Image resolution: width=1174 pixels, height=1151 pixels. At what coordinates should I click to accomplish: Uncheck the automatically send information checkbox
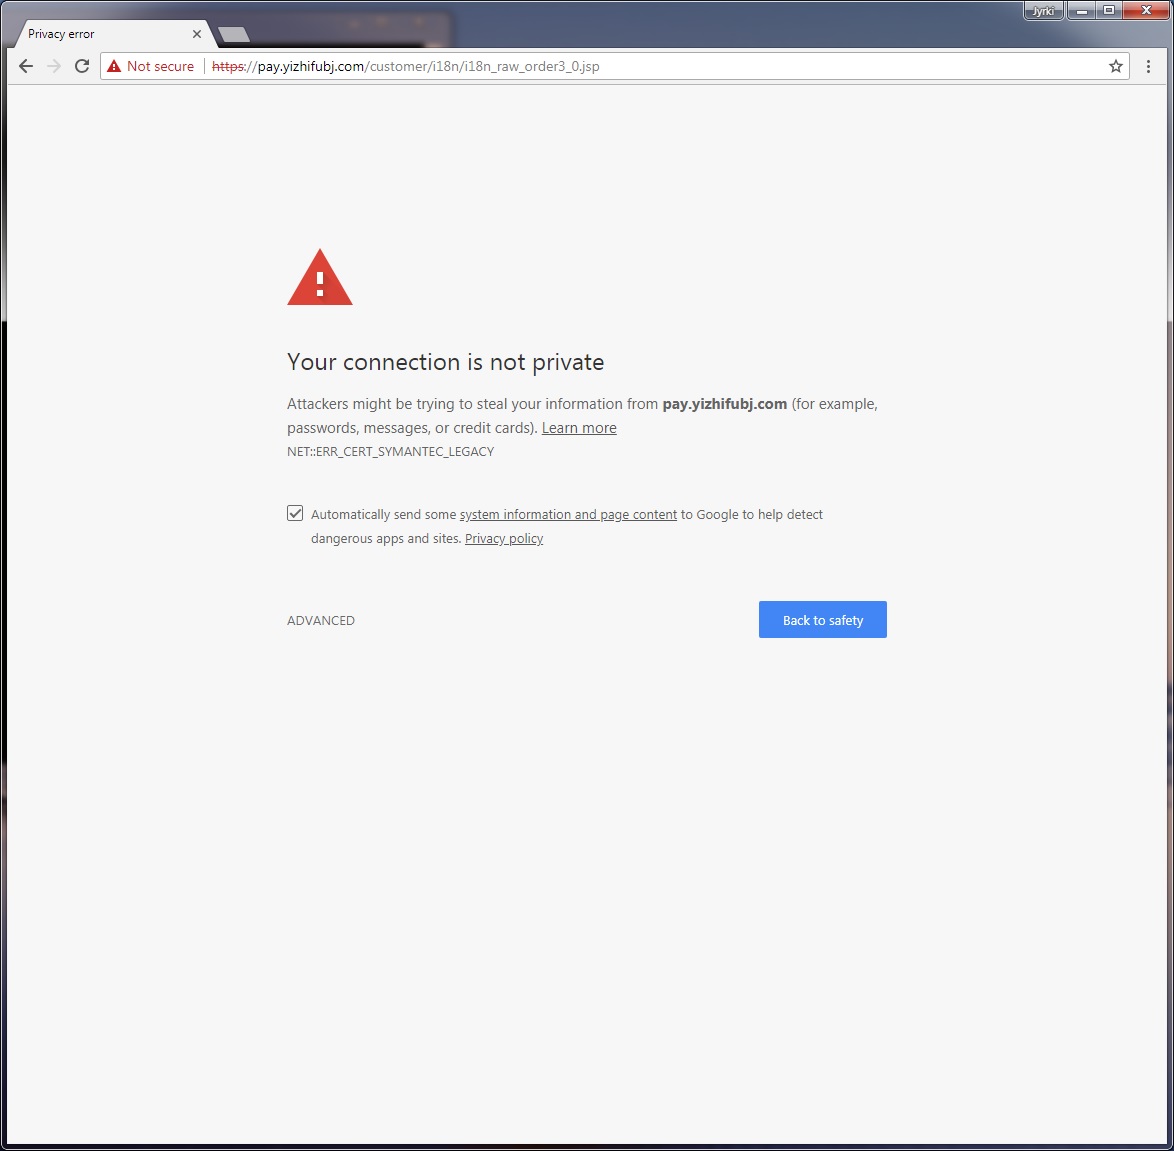295,513
